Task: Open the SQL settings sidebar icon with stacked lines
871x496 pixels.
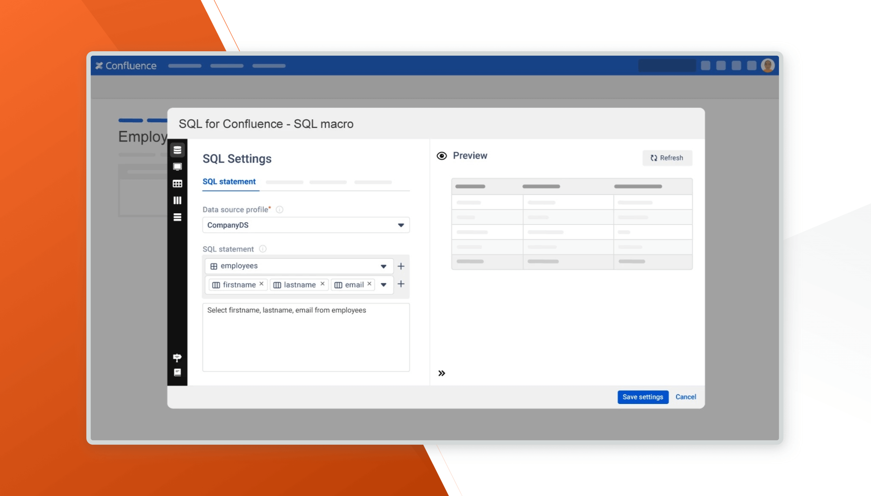Action: pos(177,150)
